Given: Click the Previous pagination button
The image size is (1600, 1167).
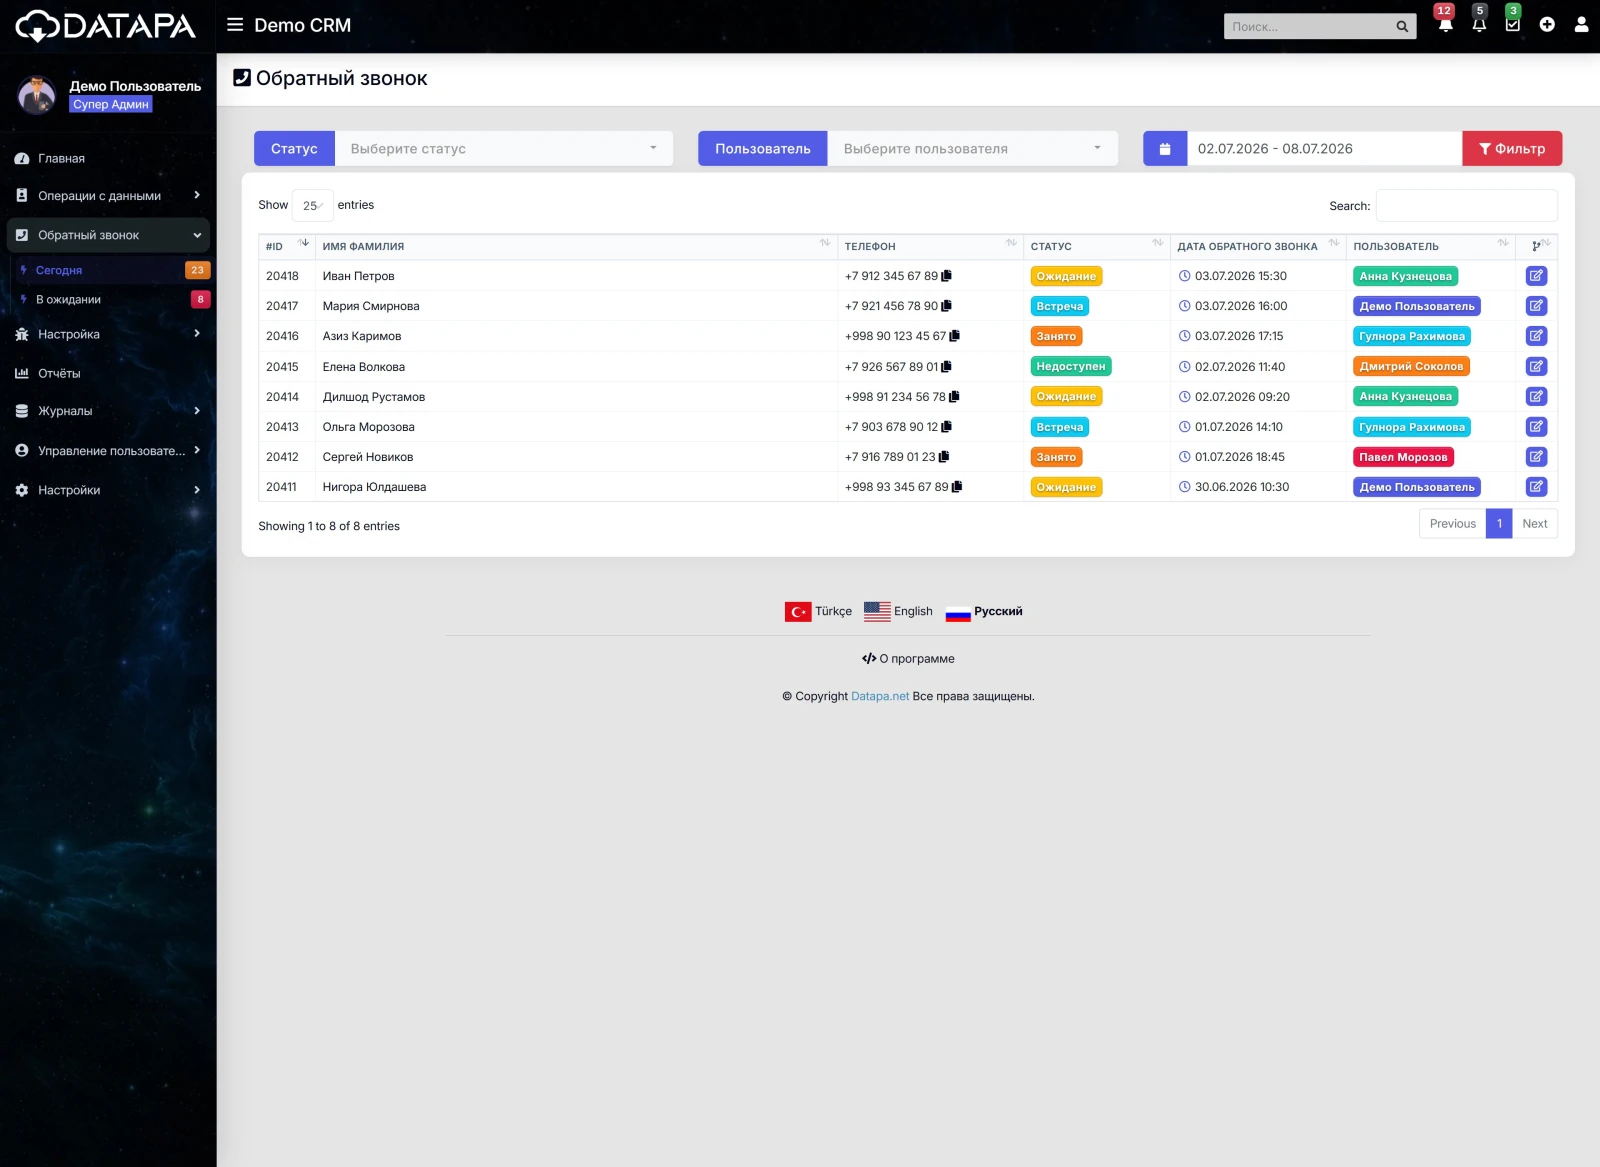Looking at the screenshot, I should click(1452, 524).
